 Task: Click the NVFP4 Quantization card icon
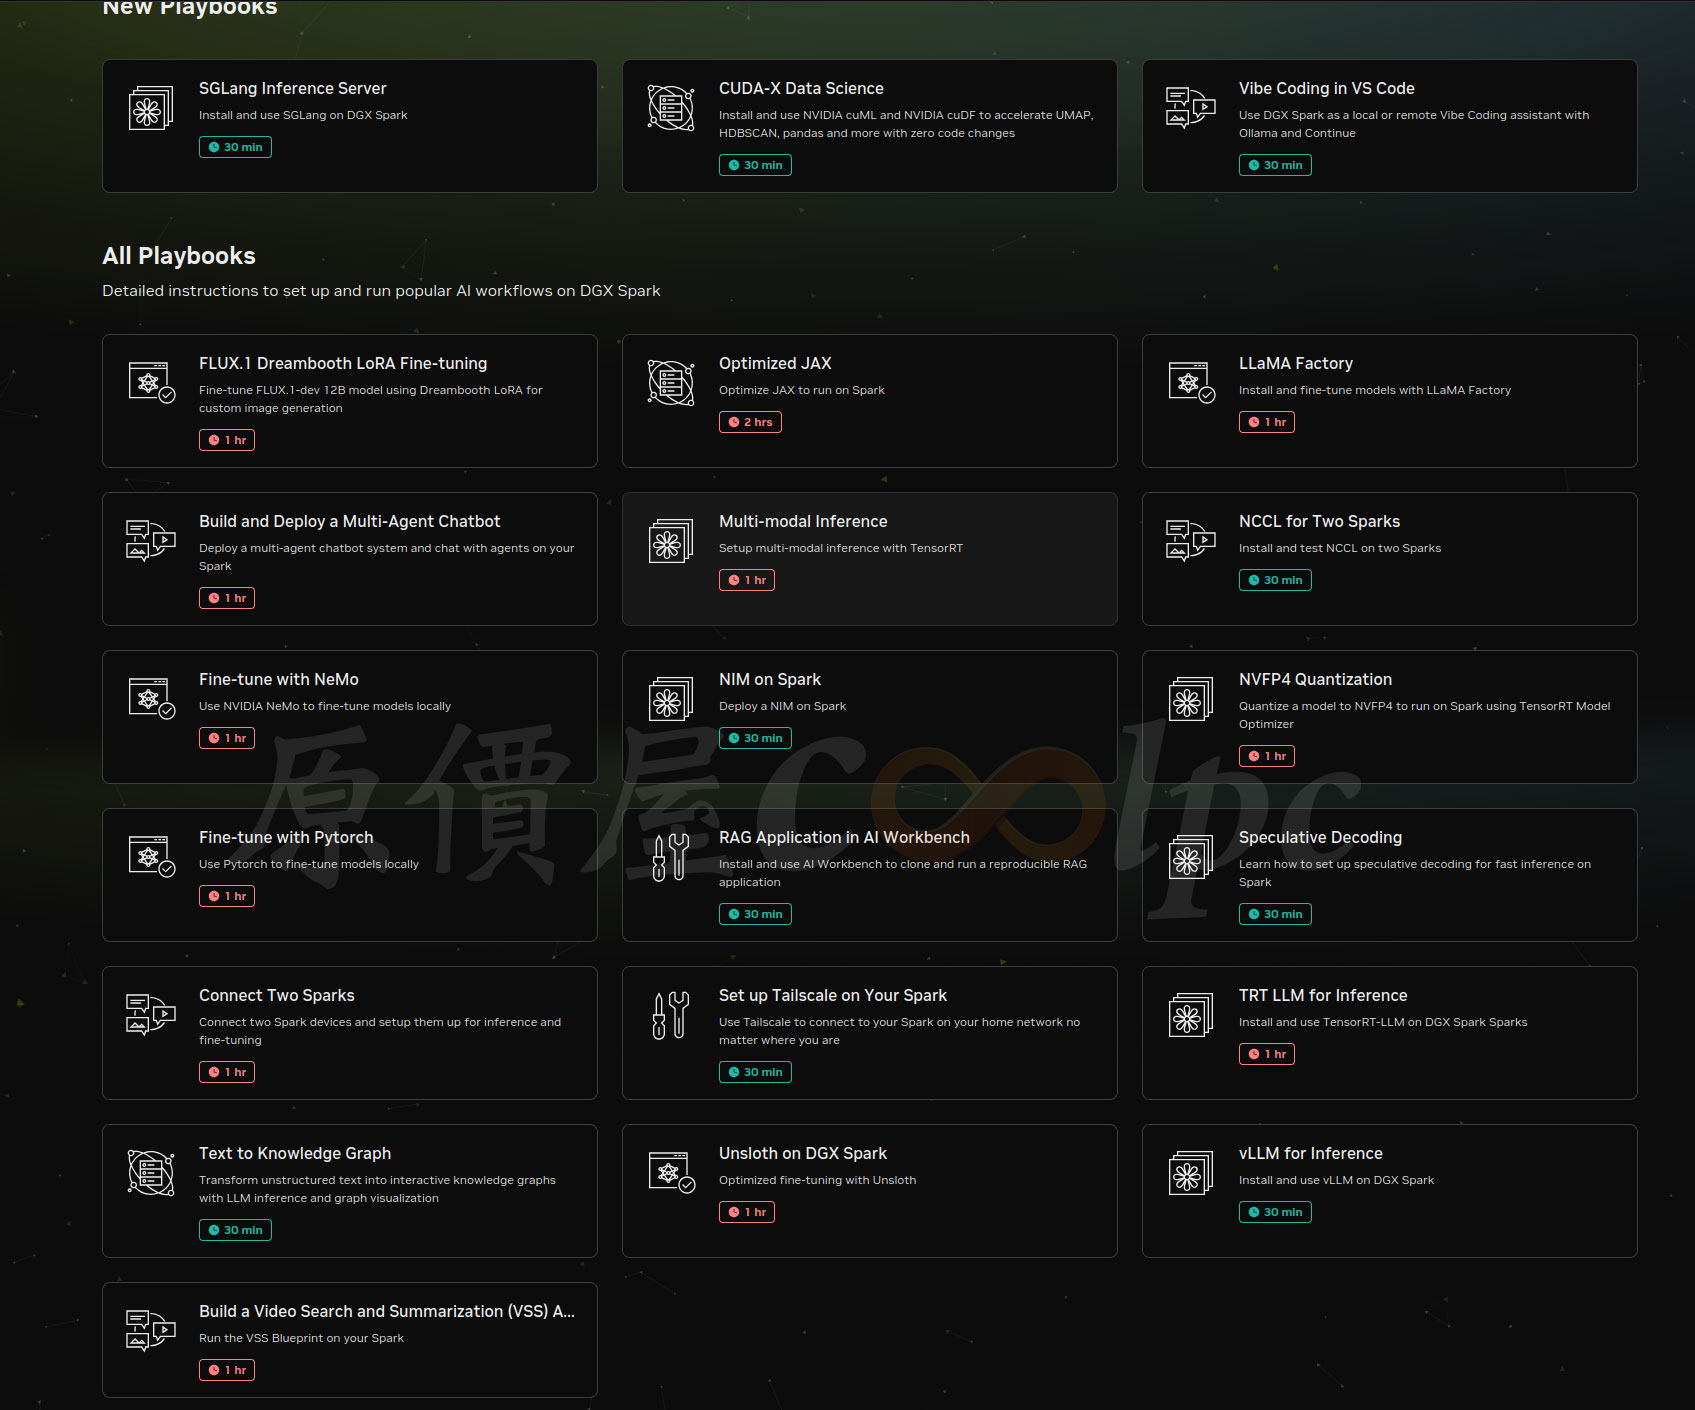pyautogui.click(x=1190, y=699)
